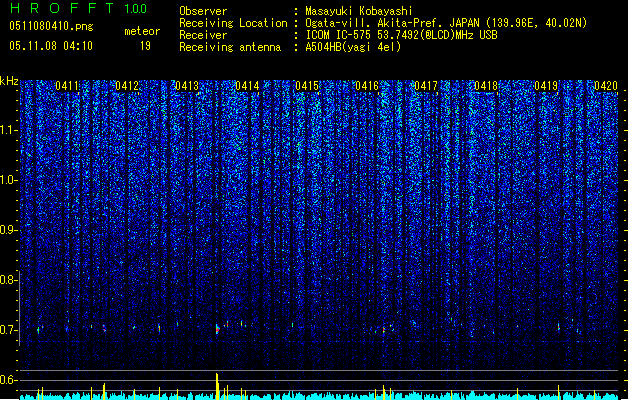
Task: Click the tallest yellow power spike near 0413
Action: [x=217, y=386]
